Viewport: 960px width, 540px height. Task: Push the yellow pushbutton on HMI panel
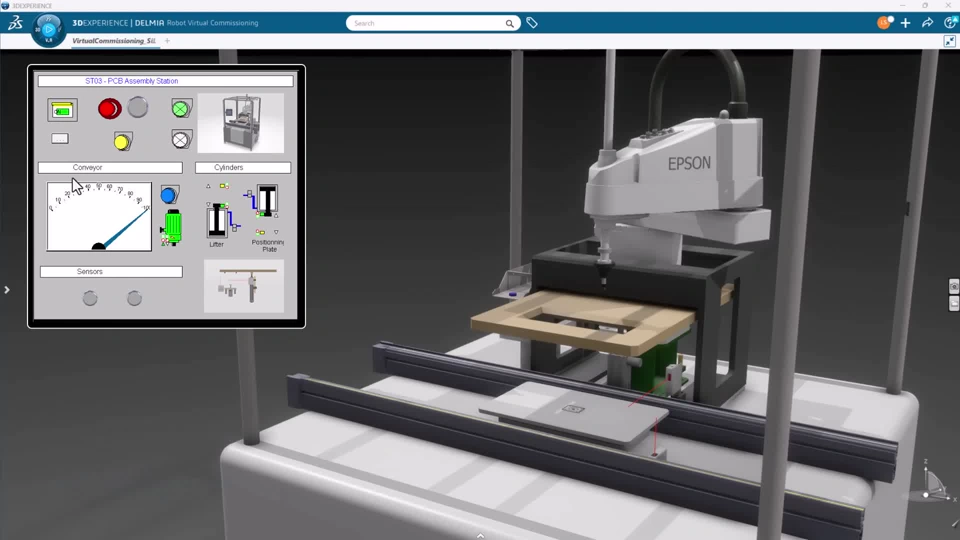[x=122, y=142]
